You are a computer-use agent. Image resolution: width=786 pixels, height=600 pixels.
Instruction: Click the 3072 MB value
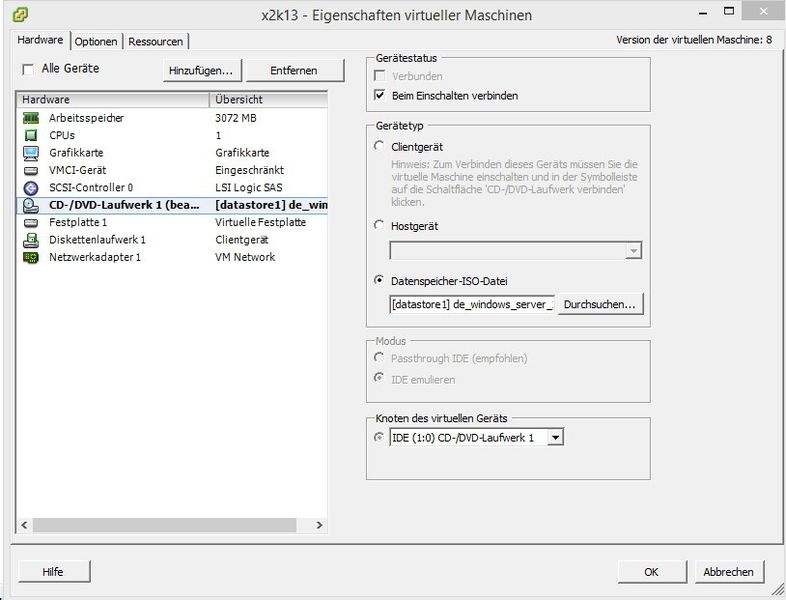(236, 118)
